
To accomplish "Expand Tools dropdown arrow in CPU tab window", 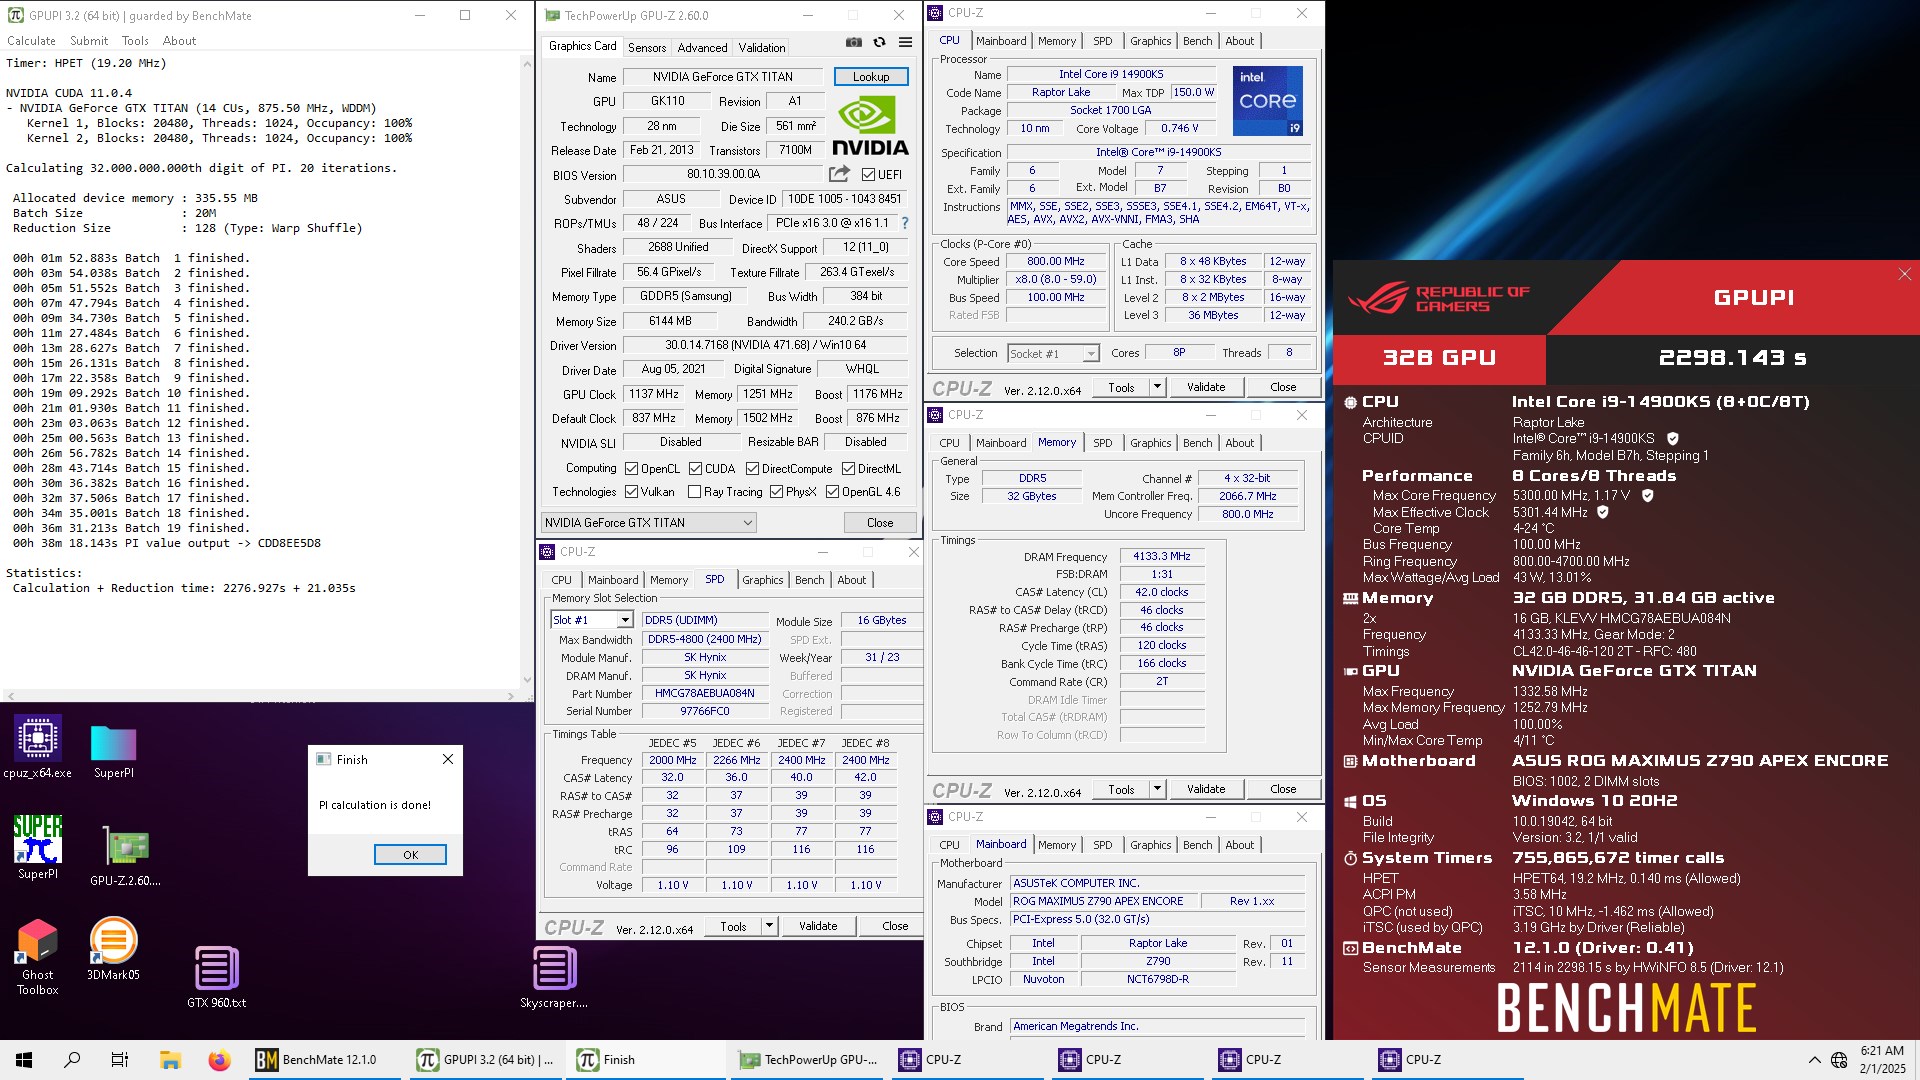I will [x=1157, y=387].
